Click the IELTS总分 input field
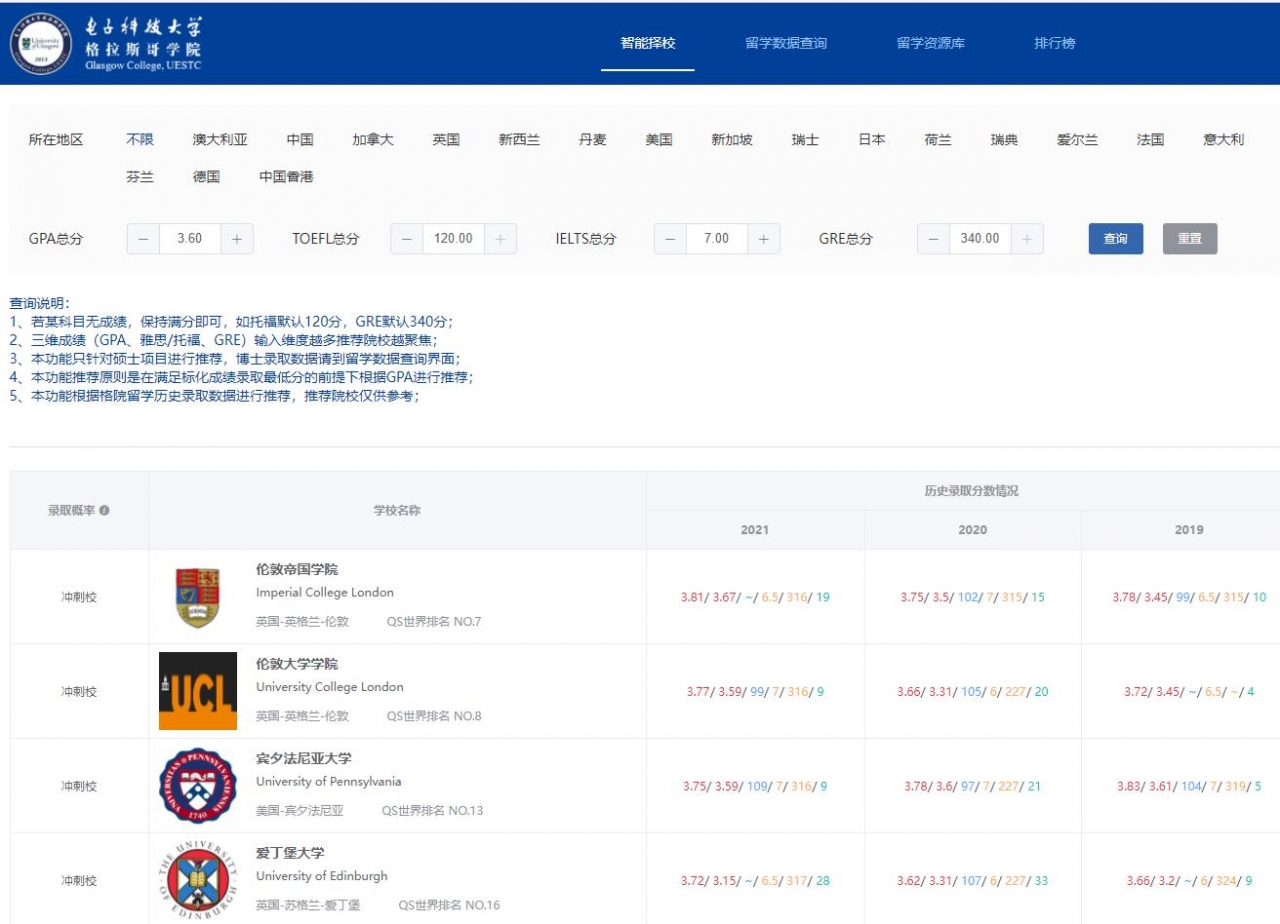The image size is (1280, 924). (716, 239)
